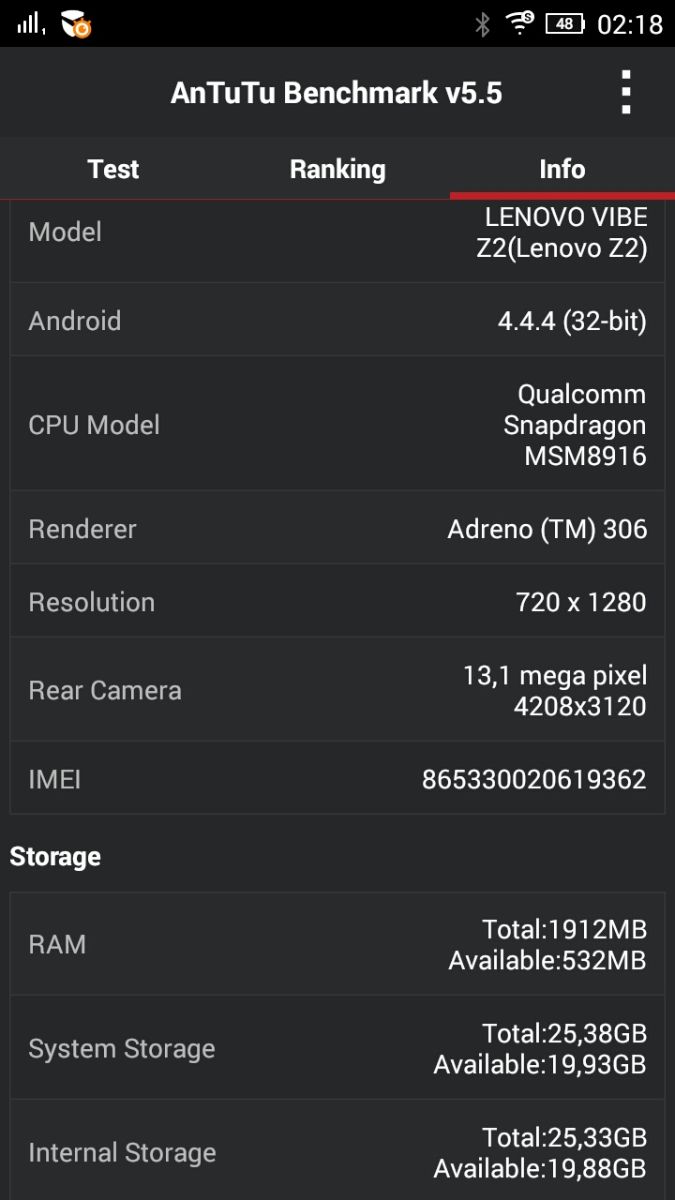Select the IMEI number row
675x1200 pixels.
[x=337, y=779]
